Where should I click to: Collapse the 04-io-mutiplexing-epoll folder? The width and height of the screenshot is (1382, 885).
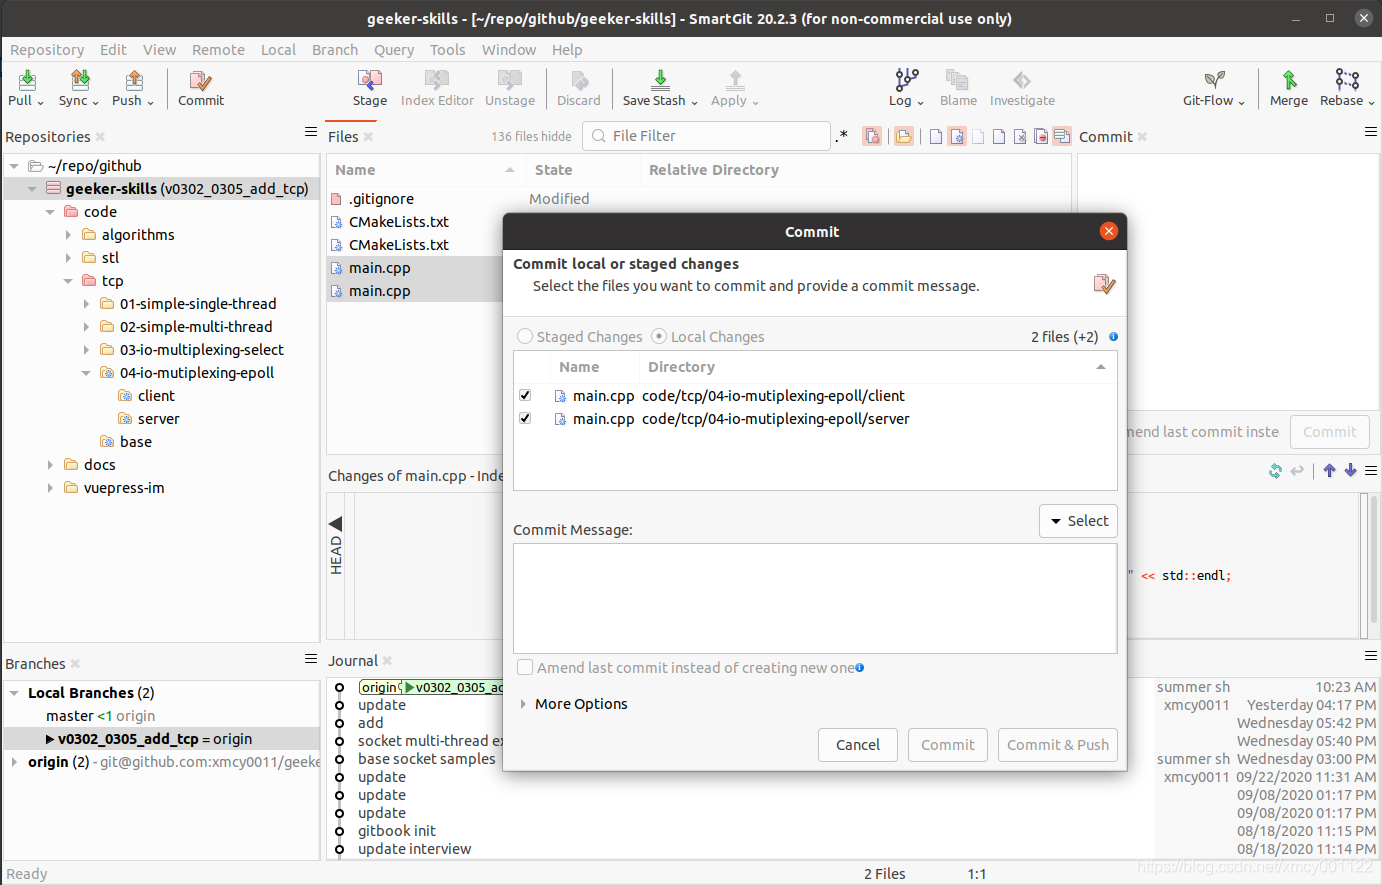click(x=86, y=373)
